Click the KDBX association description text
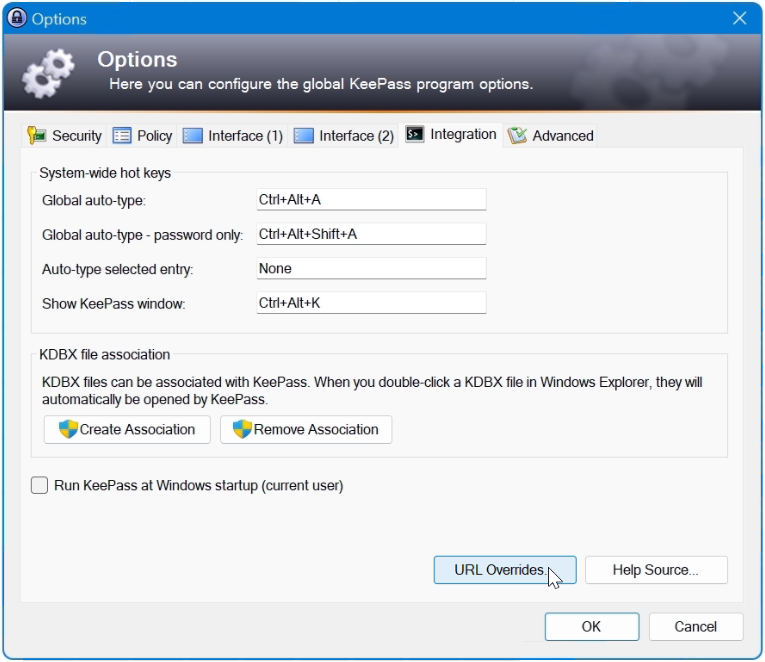The width and height of the screenshot is (765, 662). click(x=372, y=391)
